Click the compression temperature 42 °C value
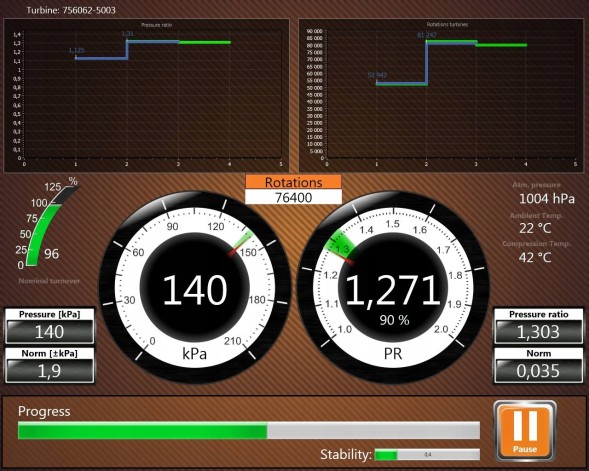The height and width of the screenshot is (471, 589). pyautogui.click(x=535, y=257)
